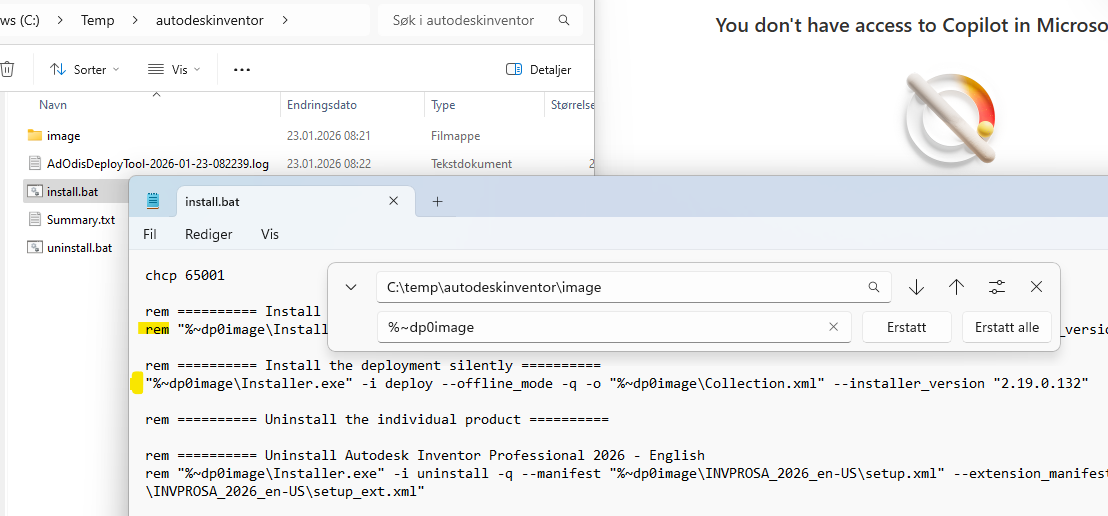The width and height of the screenshot is (1108, 516).
Task: Close the find and replace bar
Action: [x=1036, y=287]
